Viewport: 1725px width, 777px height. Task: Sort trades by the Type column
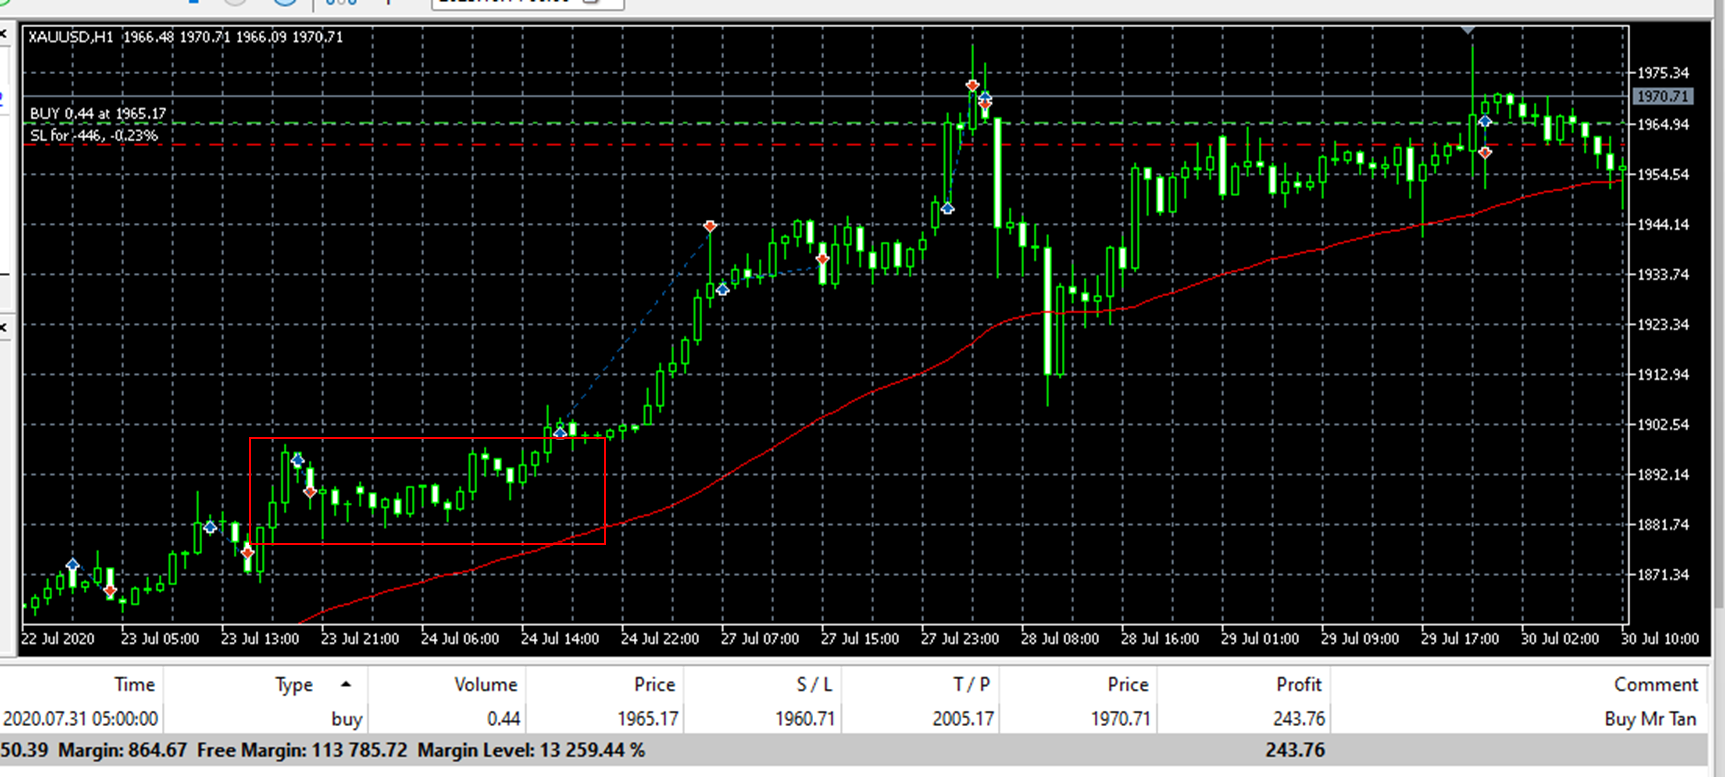294,684
